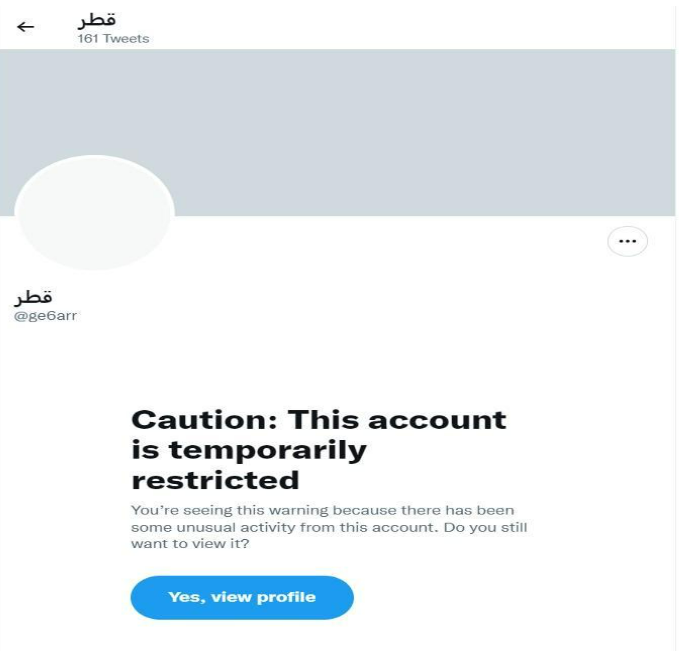
Task: Click 'You're seeing this warning' text line
Action: click(x=230, y=510)
